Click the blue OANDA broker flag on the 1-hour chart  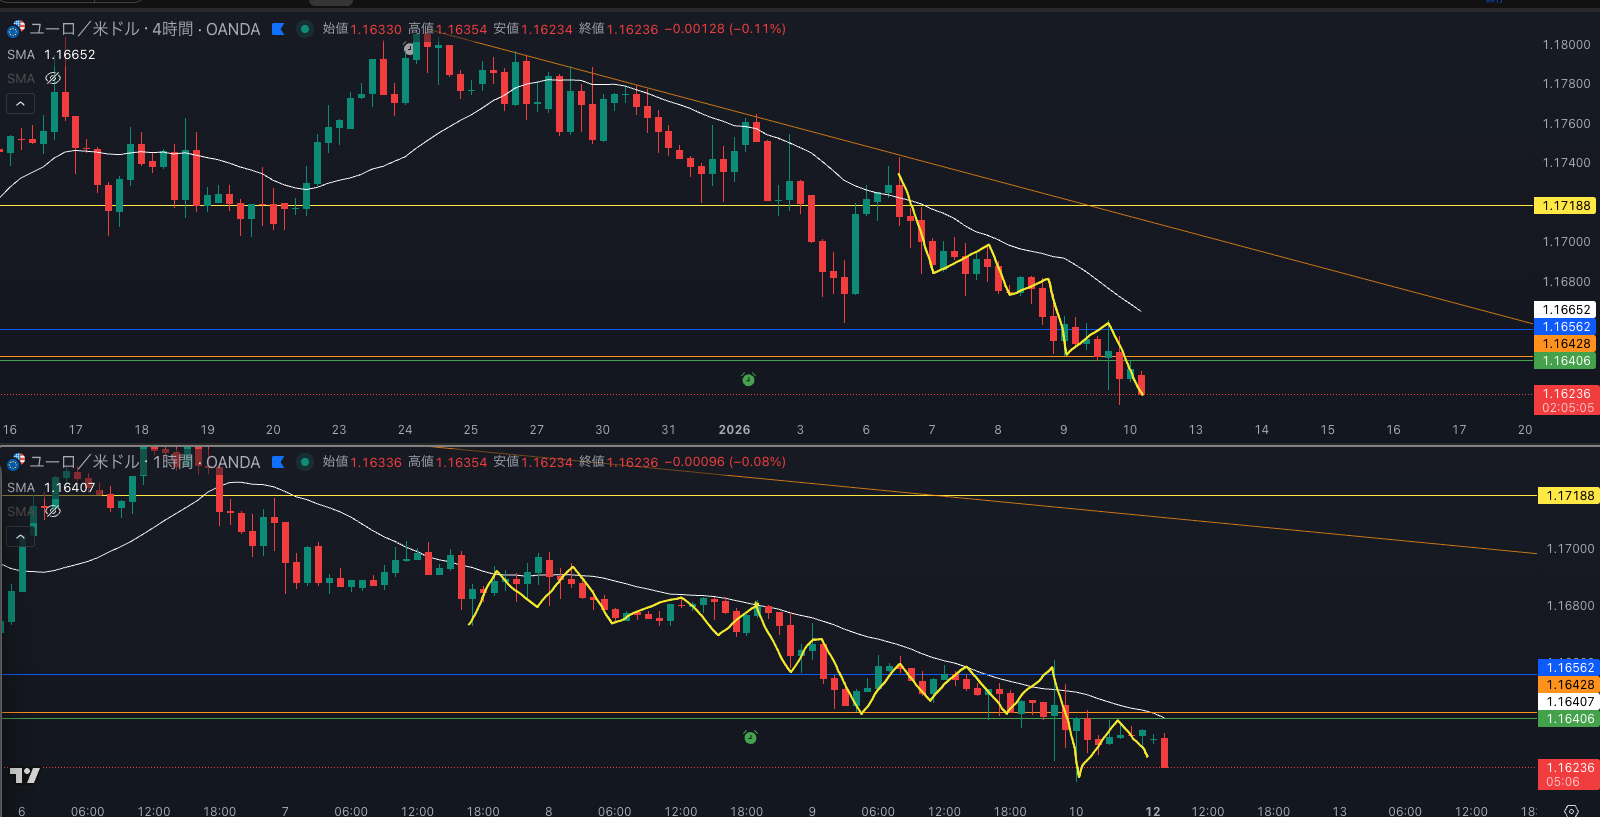point(278,462)
